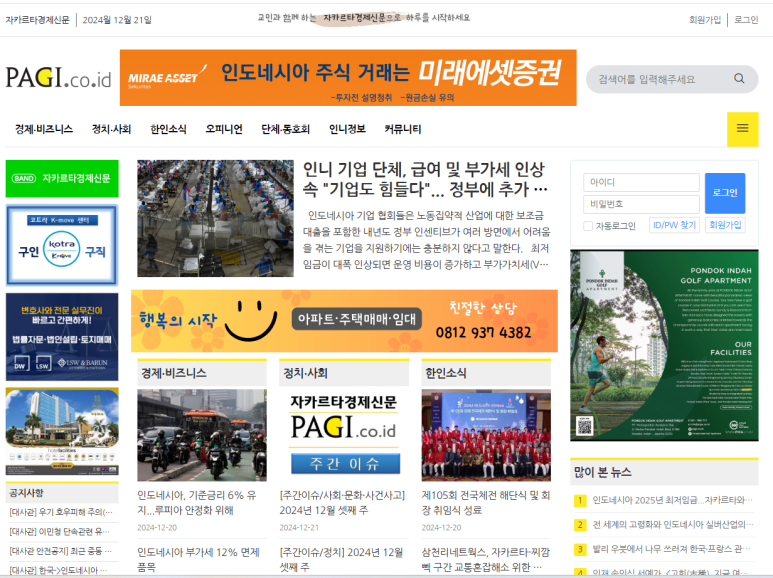773x578 pixels.
Task: Open notice [대사관] 우기 호우피해 주의
Action: 61,512
